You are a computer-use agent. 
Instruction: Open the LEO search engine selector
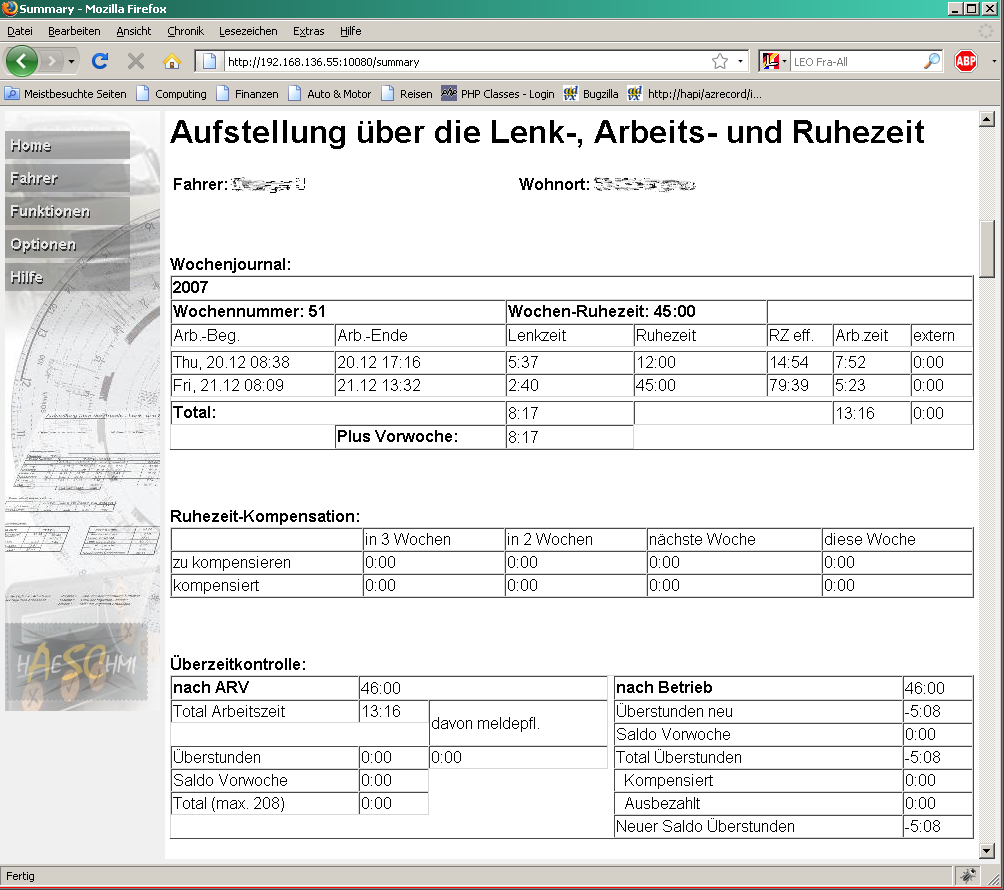tap(775, 61)
